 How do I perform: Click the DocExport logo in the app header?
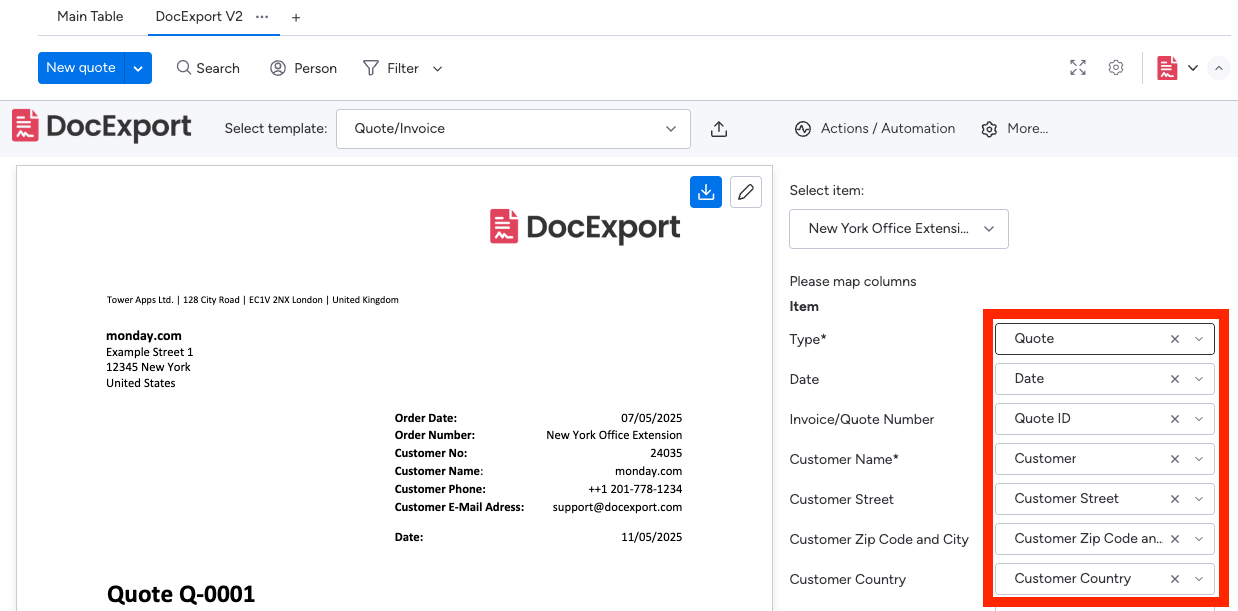[x=102, y=127]
